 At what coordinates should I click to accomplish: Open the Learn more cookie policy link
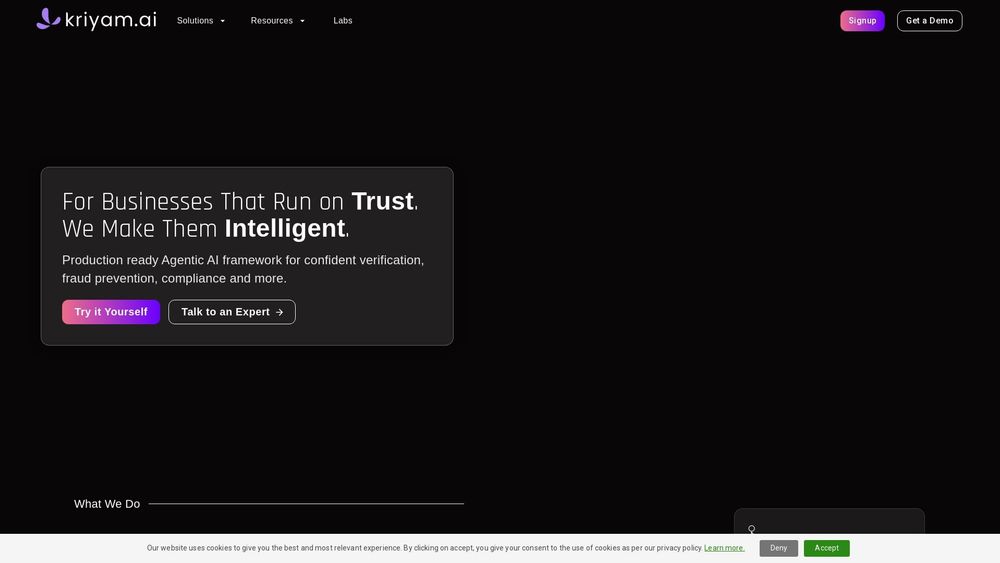point(724,548)
